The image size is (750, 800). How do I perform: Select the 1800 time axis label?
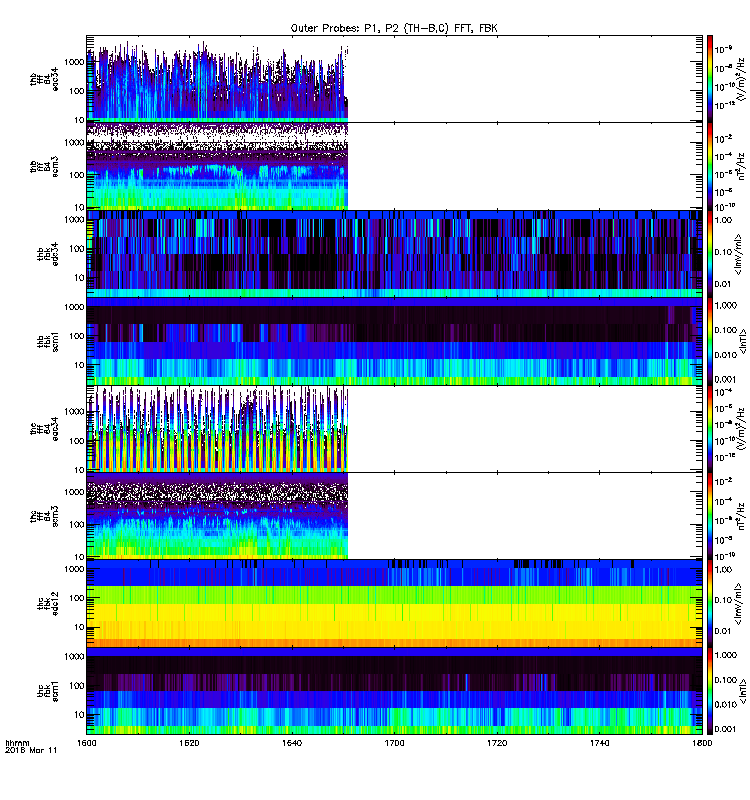pos(702,743)
